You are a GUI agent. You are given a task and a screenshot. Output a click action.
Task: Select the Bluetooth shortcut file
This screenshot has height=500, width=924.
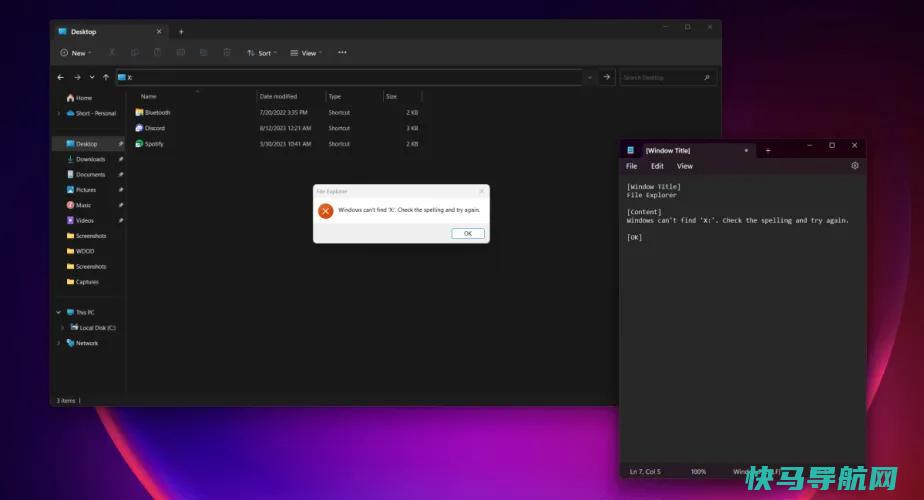coord(153,112)
